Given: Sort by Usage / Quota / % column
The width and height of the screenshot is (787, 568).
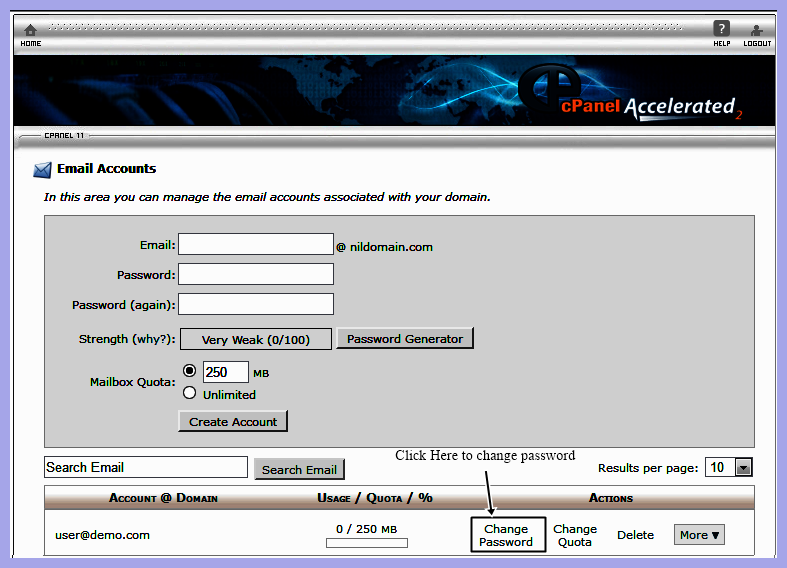Looking at the screenshot, I should click(x=368, y=498).
